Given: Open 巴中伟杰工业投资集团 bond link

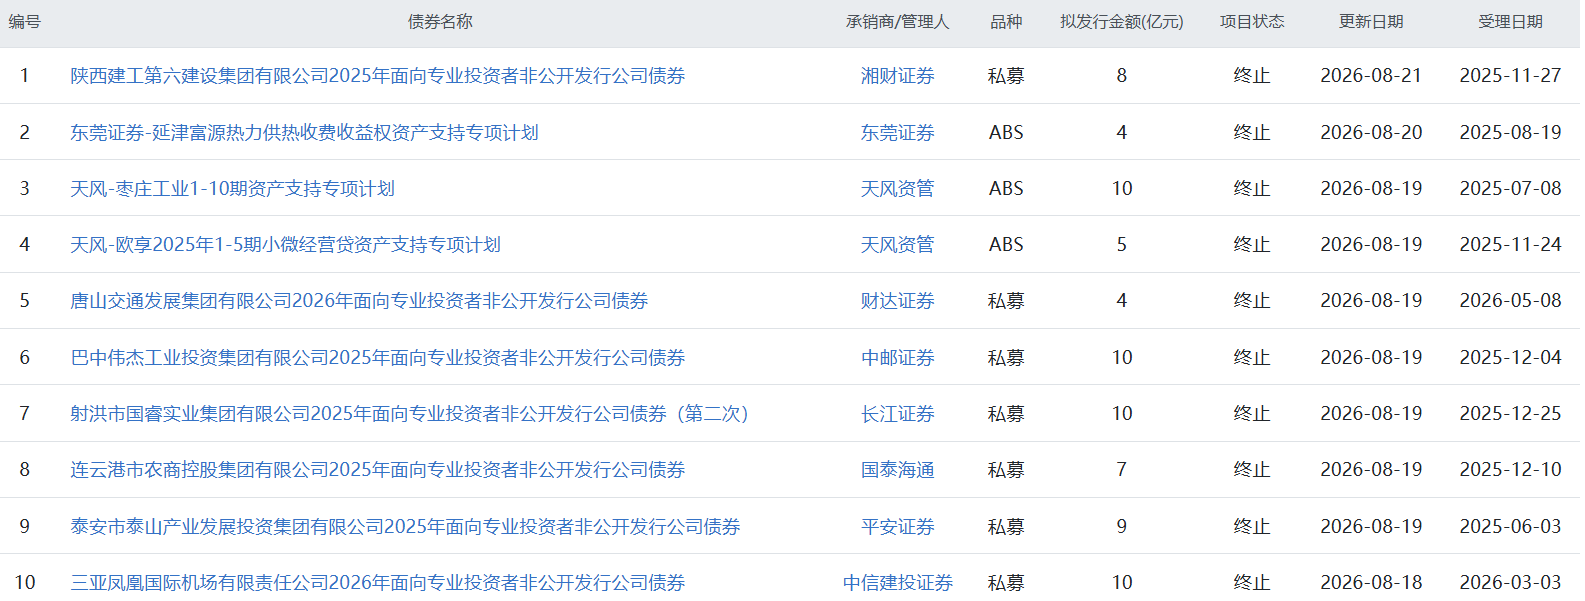Looking at the screenshot, I should pyautogui.click(x=377, y=357).
